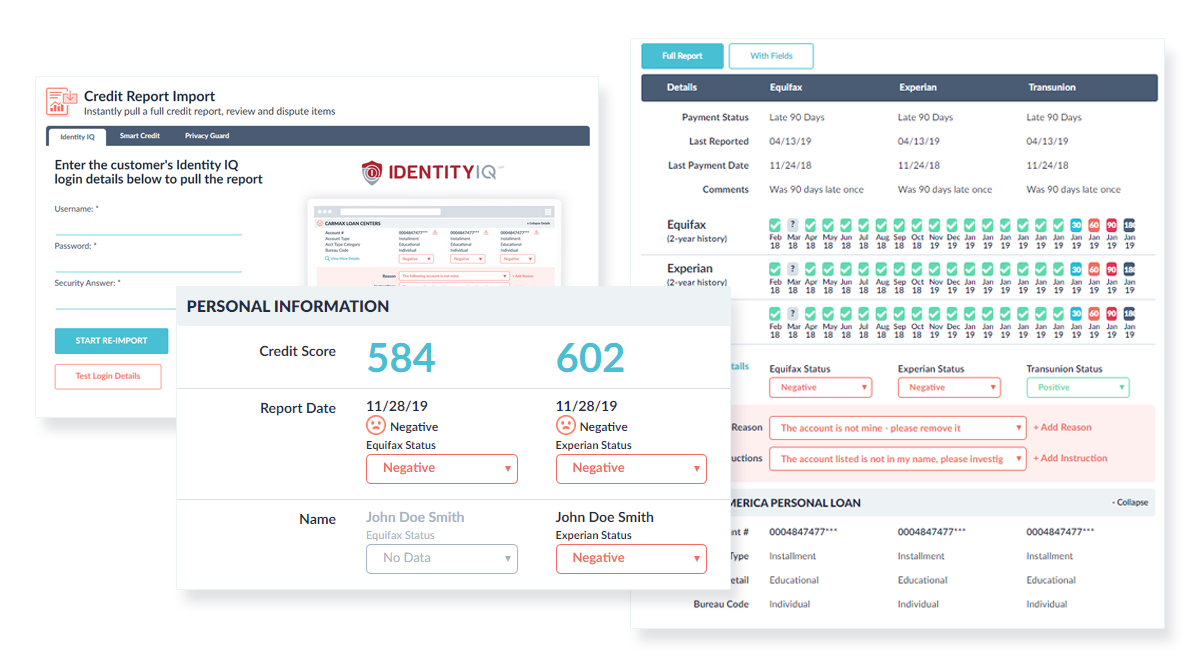Click the sad face icon under Experian score
This screenshot has height=667, width=1196.
tap(567, 425)
